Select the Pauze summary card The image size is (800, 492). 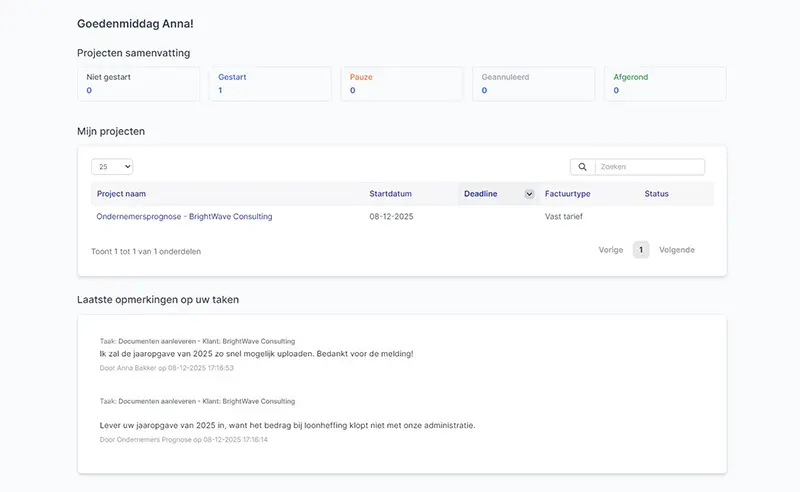[x=402, y=84]
